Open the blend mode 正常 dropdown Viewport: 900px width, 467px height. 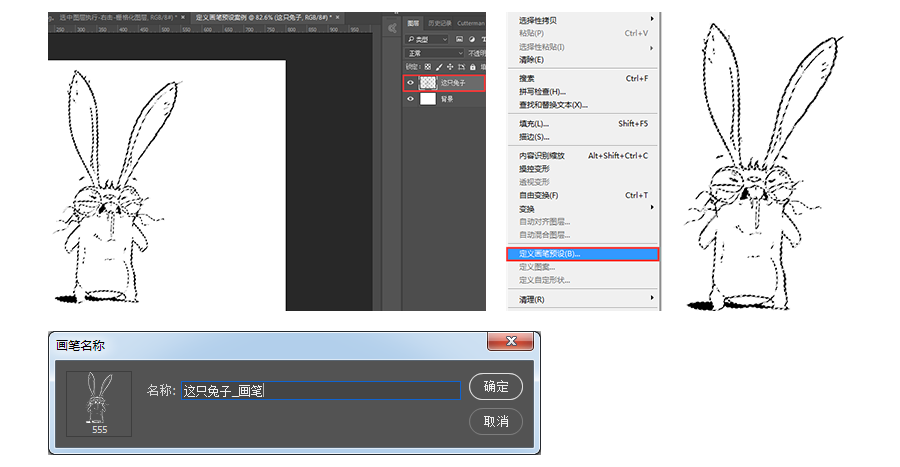[x=434, y=53]
